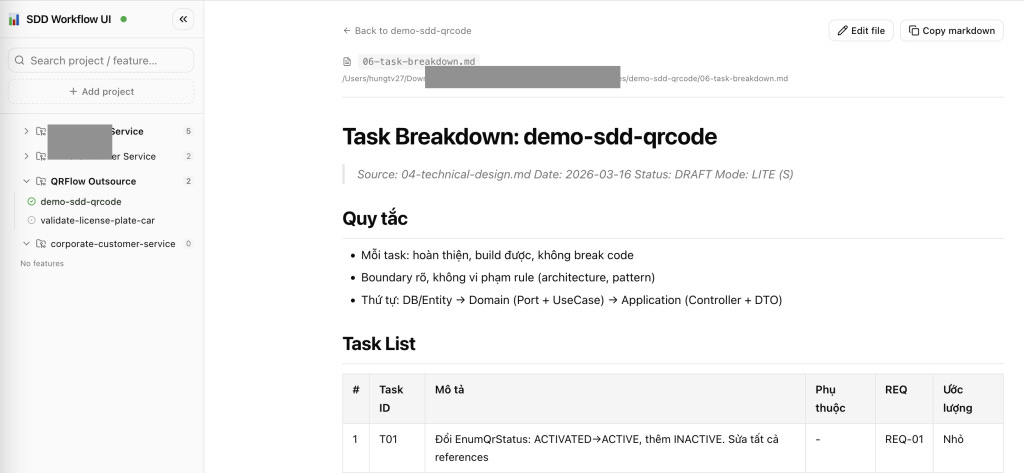Collapse the QRFlow Outsource project chevron
Screen dimensions: 1024x473
26,181
